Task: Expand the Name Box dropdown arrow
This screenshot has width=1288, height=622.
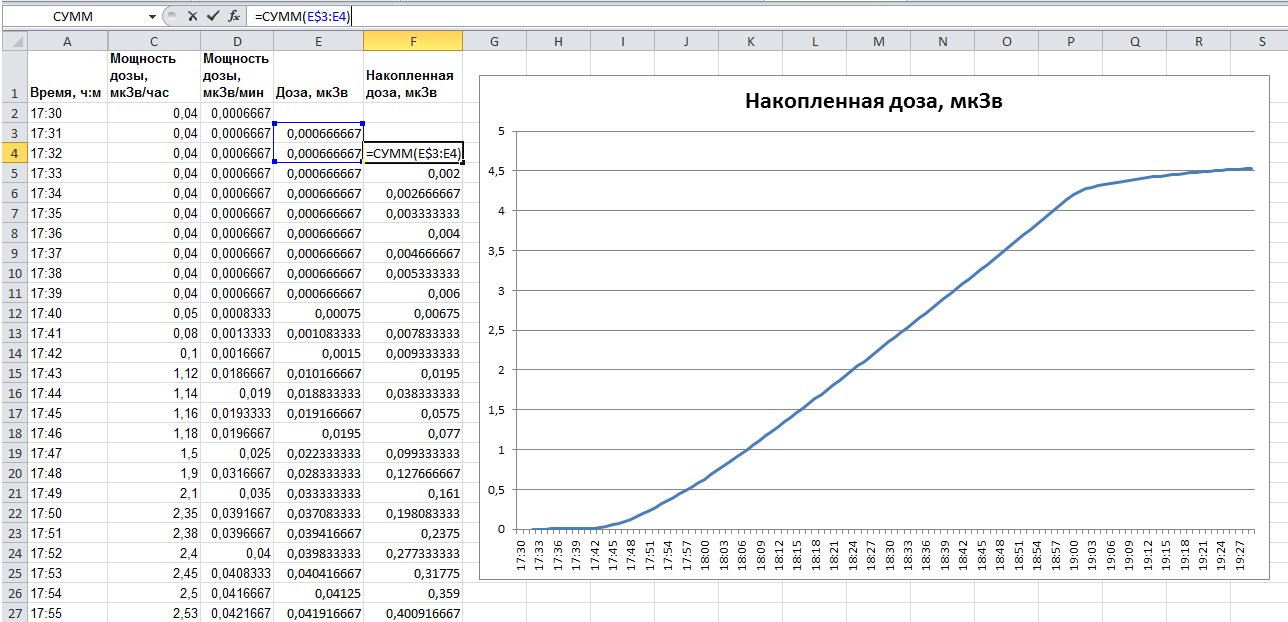Action: (x=152, y=17)
